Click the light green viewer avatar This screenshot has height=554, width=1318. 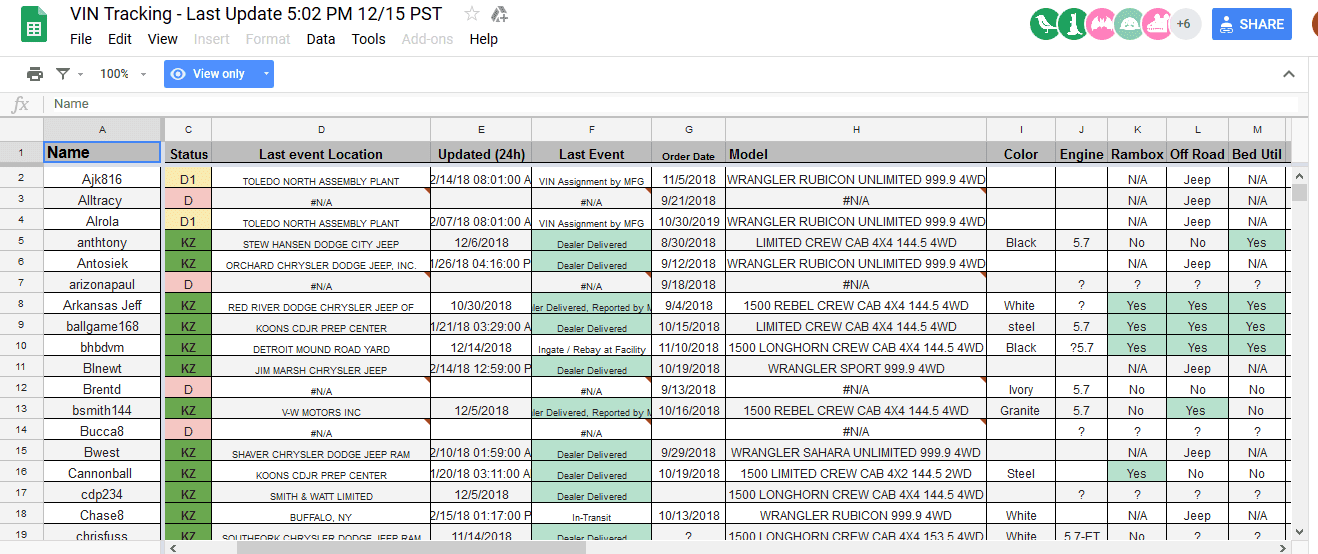coord(1128,24)
